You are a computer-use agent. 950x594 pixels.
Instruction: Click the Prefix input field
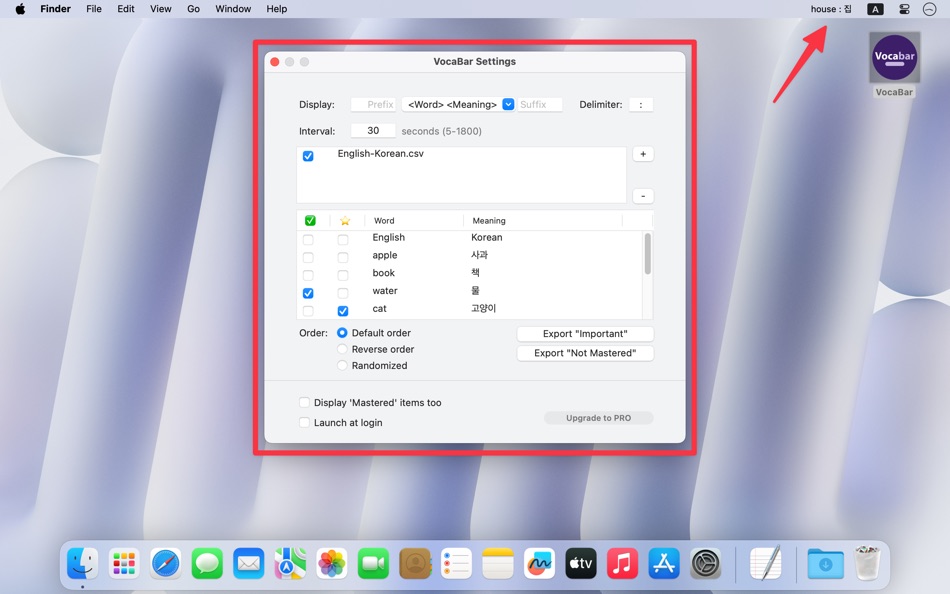pos(373,104)
